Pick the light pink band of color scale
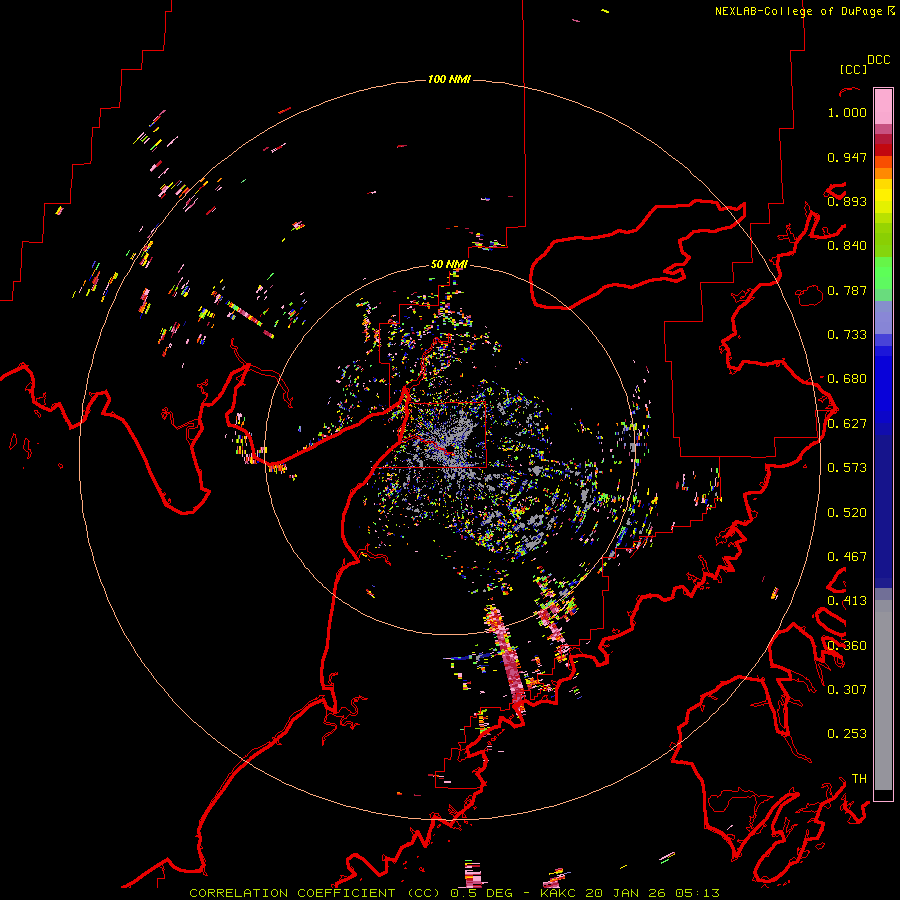 (883, 106)
